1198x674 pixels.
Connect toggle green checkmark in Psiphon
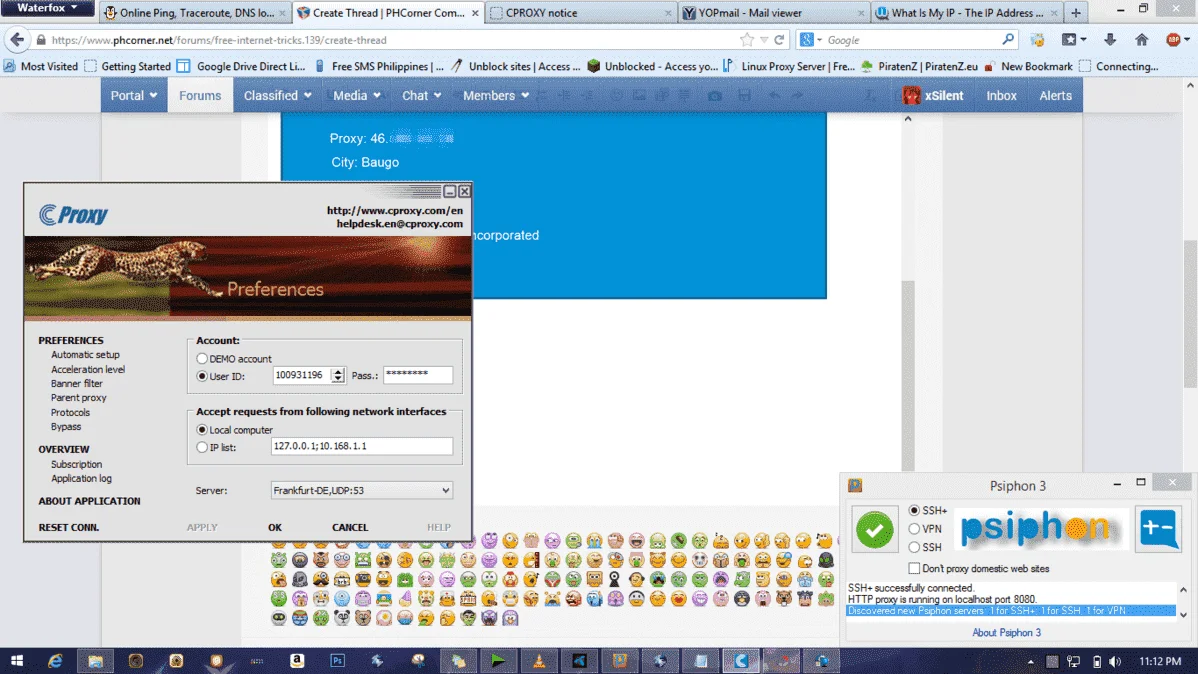(x=874, y=529)
